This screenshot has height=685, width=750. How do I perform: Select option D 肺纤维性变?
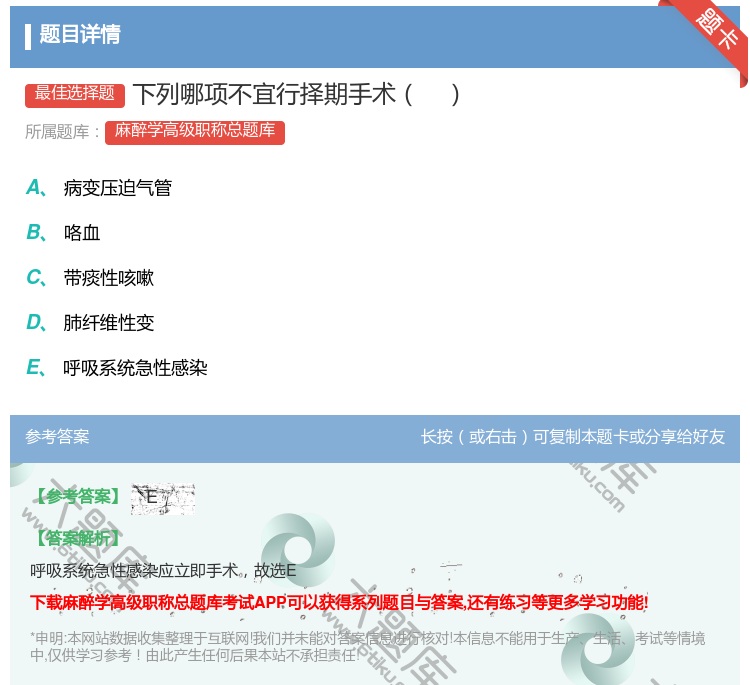pyautogui.click(x=90, y=322)
